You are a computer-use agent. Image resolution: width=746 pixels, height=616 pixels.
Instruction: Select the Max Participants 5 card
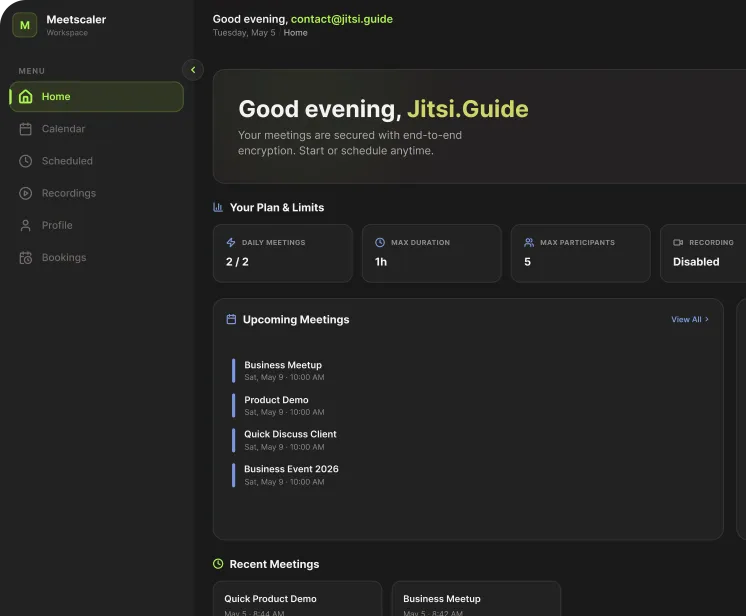(580, 254)
